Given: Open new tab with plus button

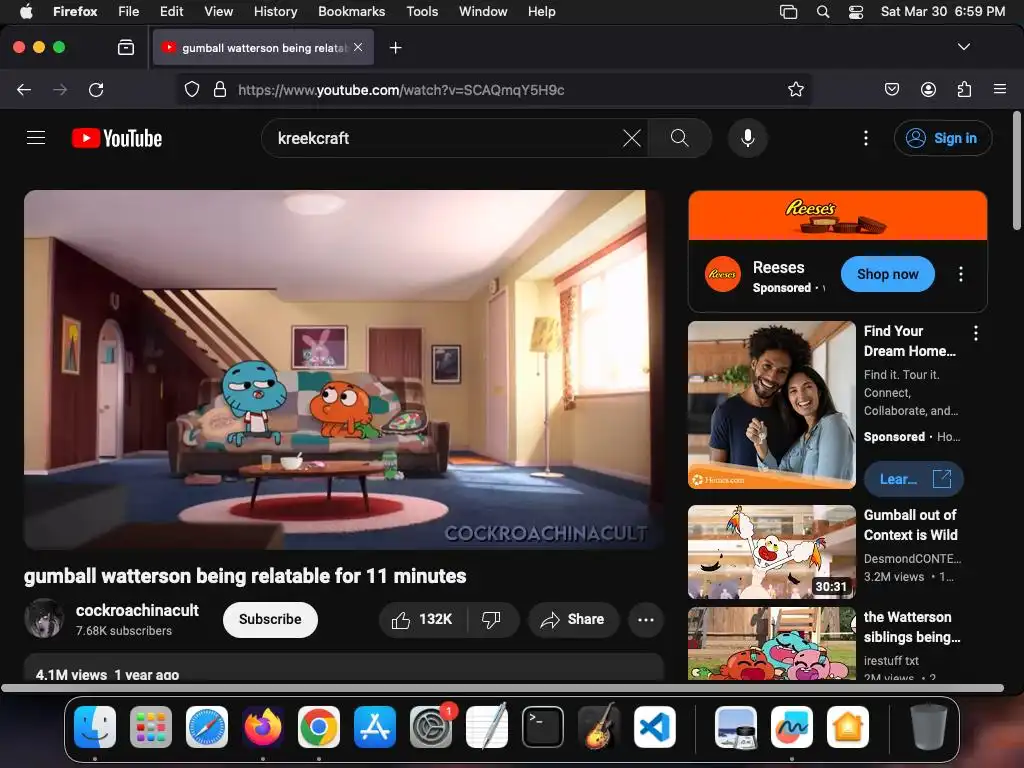Looking at the screenshot, I should 395,48.
